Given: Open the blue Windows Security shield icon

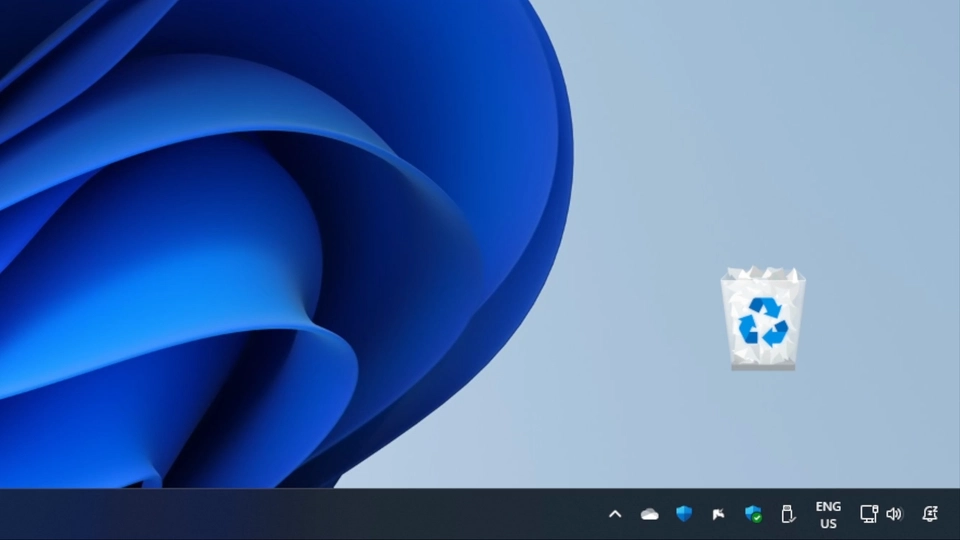Looking at the screenshot, I should [684, 514].
